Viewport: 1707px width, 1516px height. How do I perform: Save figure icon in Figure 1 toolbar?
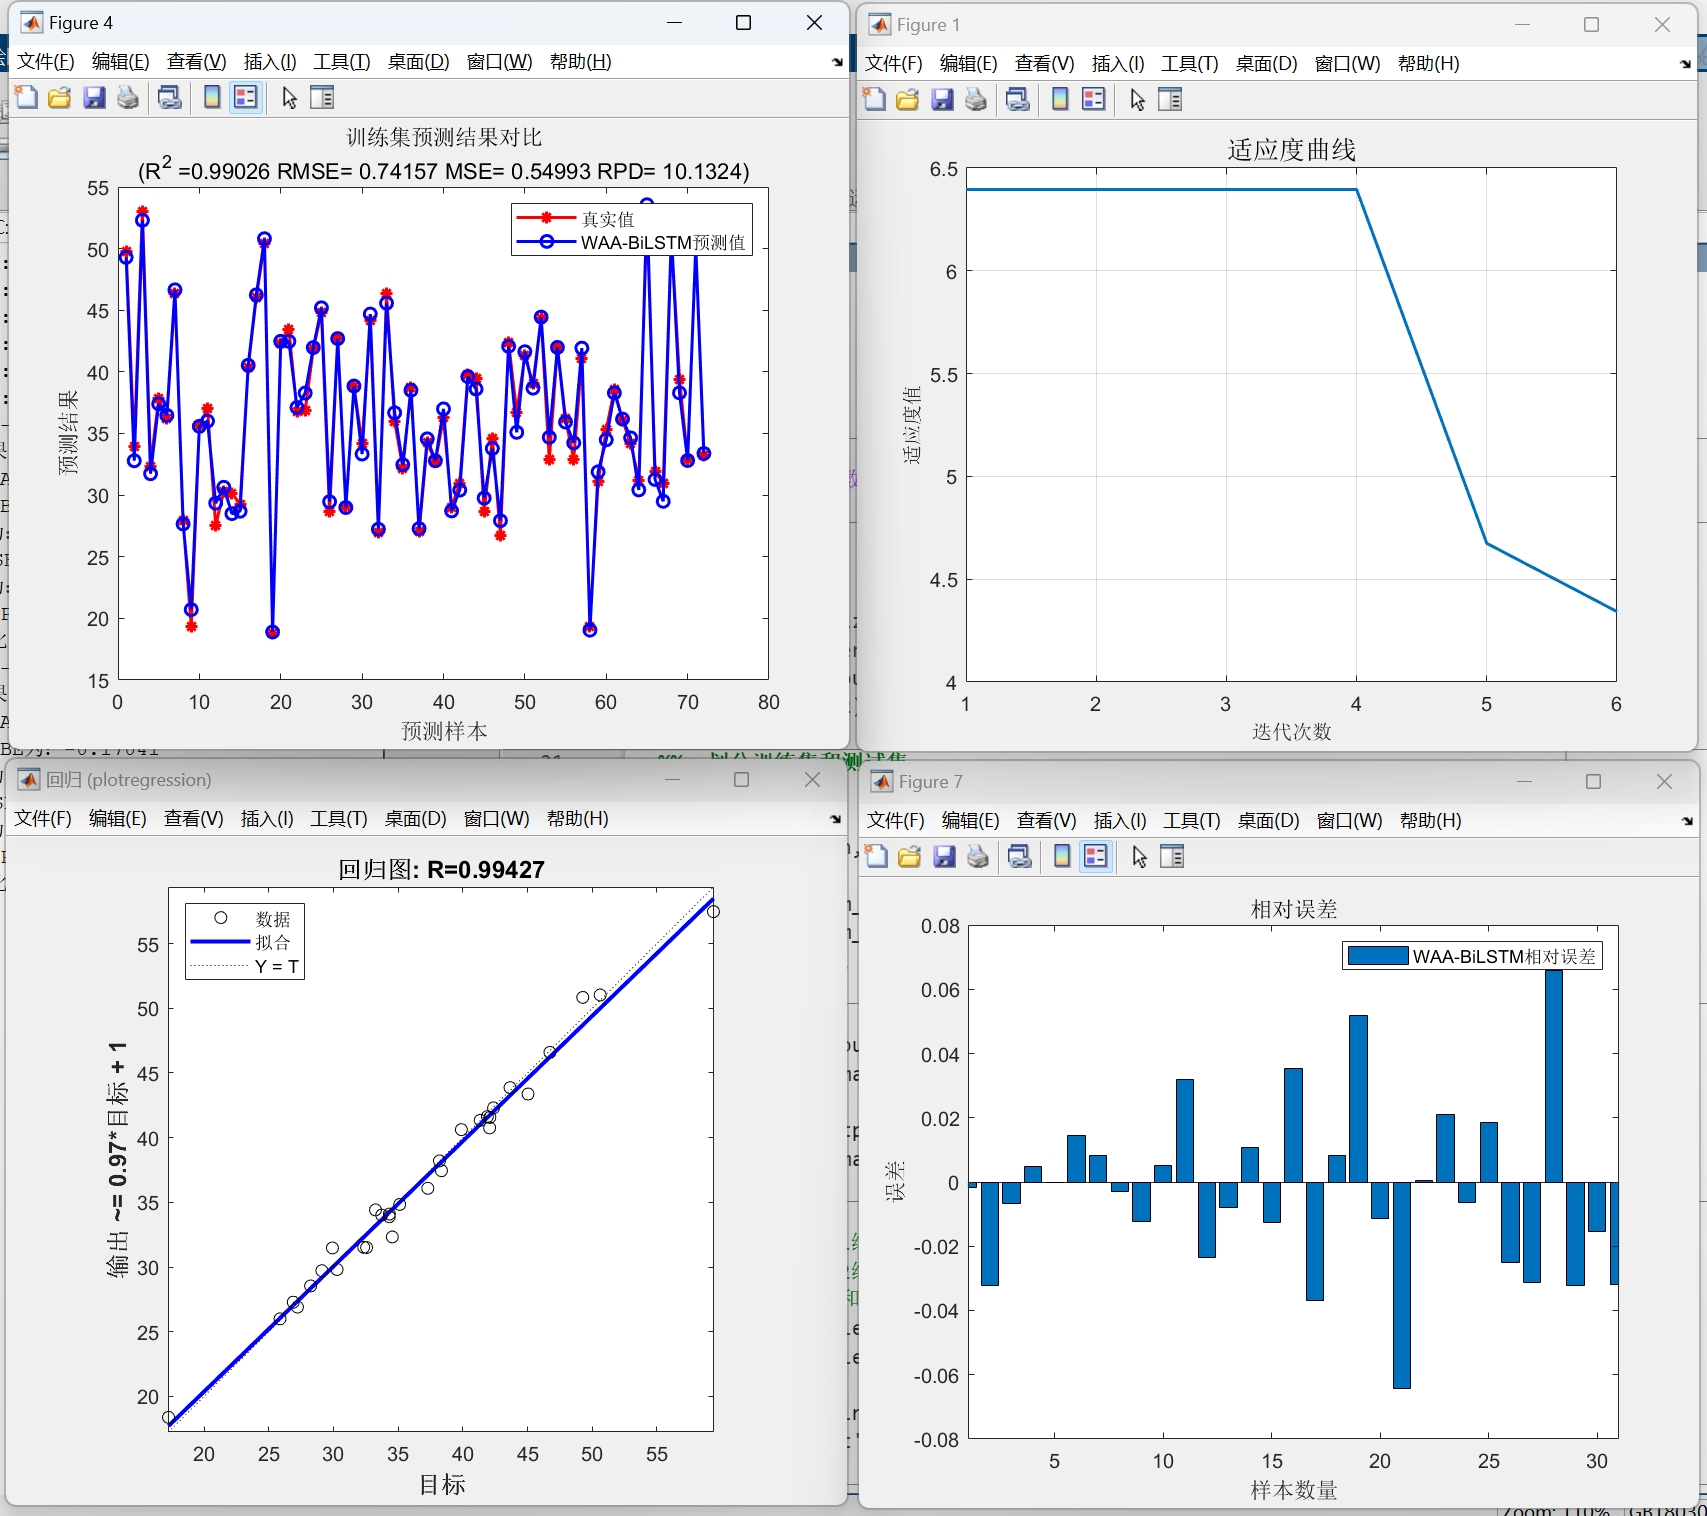click(x=942, y=99)
